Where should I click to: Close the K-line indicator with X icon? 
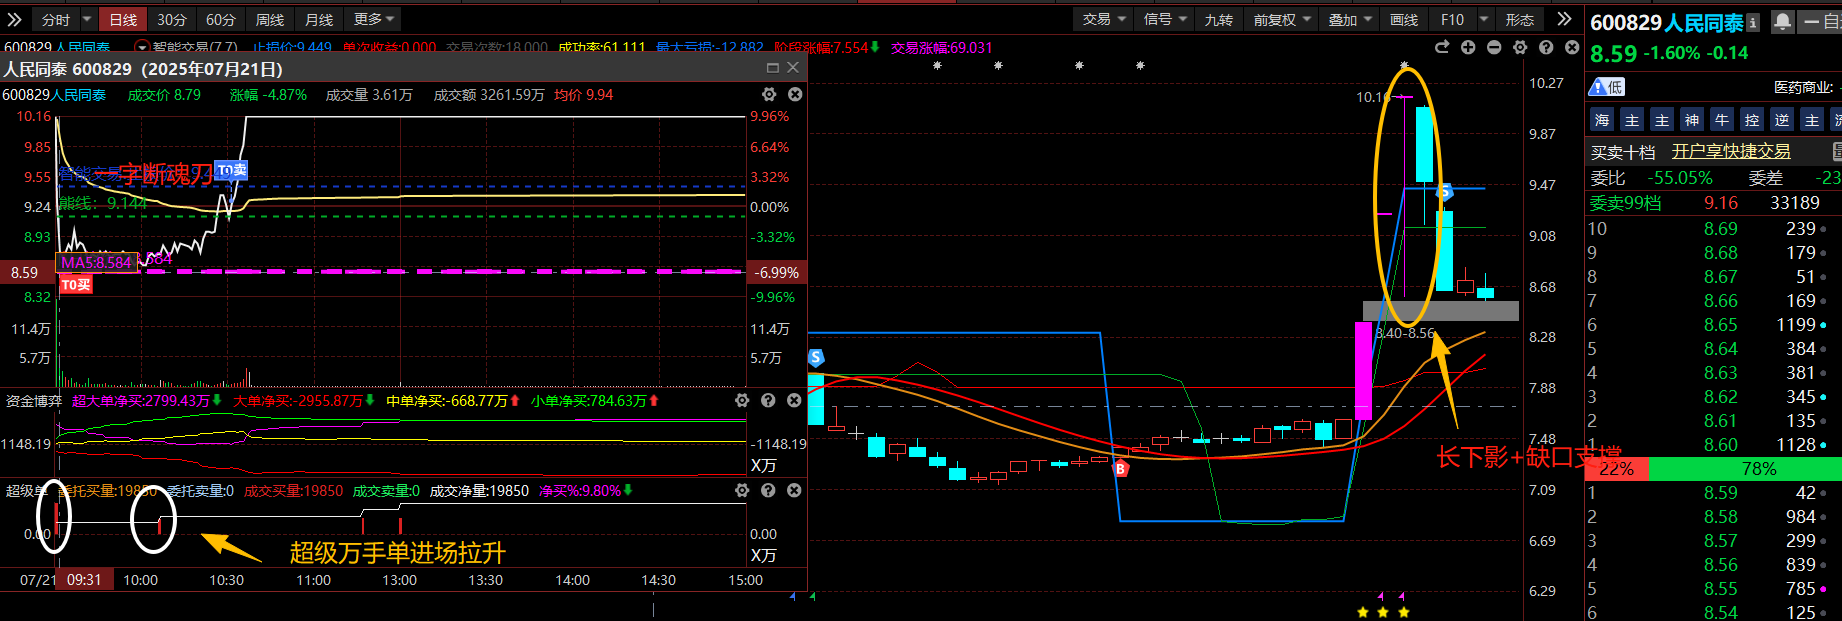(1572, 47)
